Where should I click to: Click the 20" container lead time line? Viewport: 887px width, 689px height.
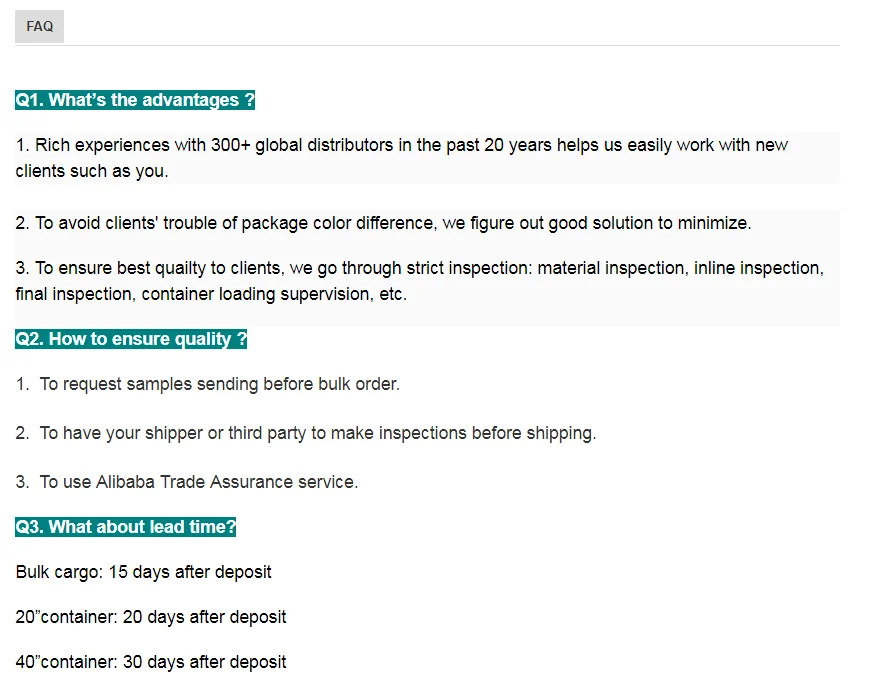click(x=151, y=617)
